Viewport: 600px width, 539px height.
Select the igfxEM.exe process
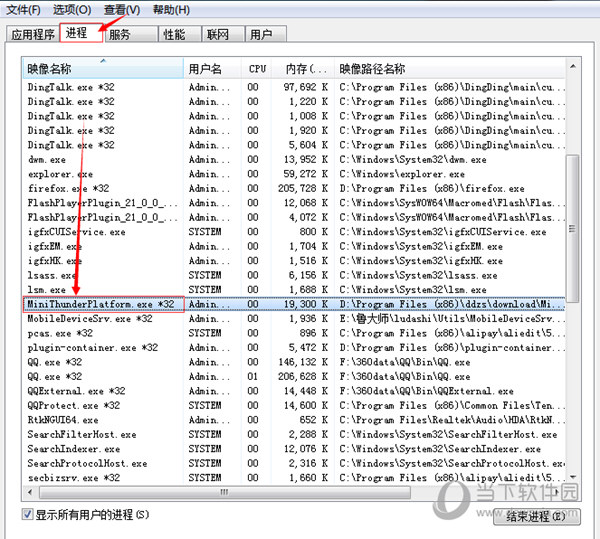tap(293, 246)
